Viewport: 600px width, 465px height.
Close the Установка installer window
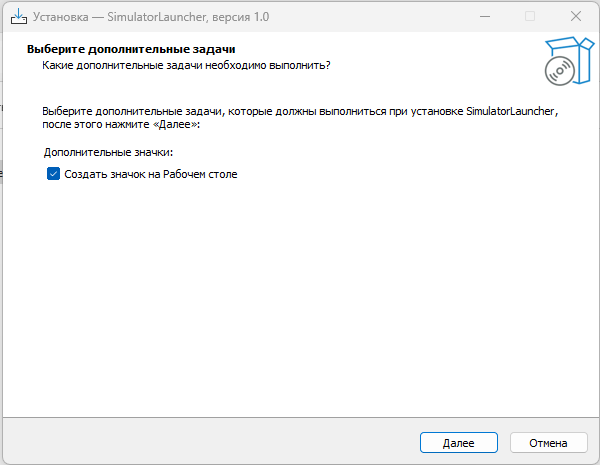[x=576, y=16]
